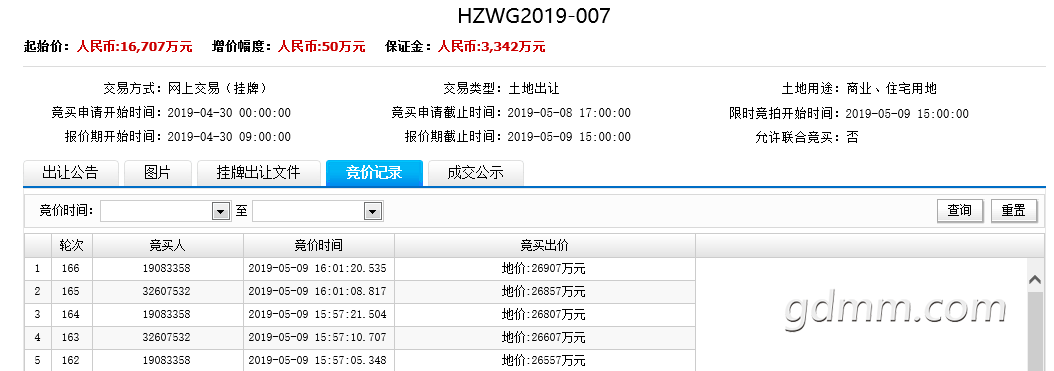
Task: Click bid price 地价:26857万元
Action: coord(544,292)
